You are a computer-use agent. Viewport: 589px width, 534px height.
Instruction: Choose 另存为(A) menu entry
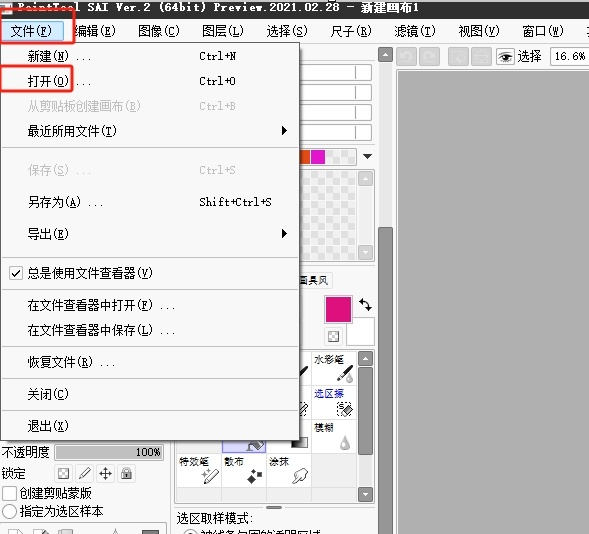click(150, 202)
